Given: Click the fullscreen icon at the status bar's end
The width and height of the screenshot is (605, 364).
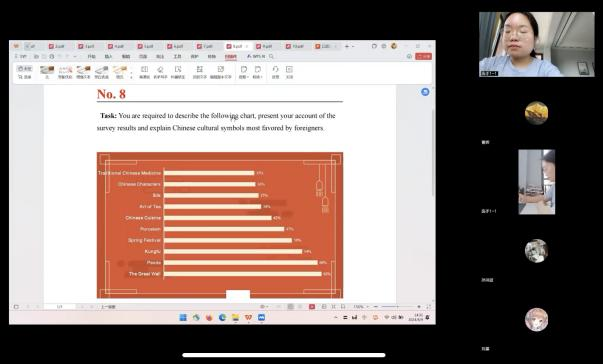Looking at the screenshot, I should tap(429, 306).
